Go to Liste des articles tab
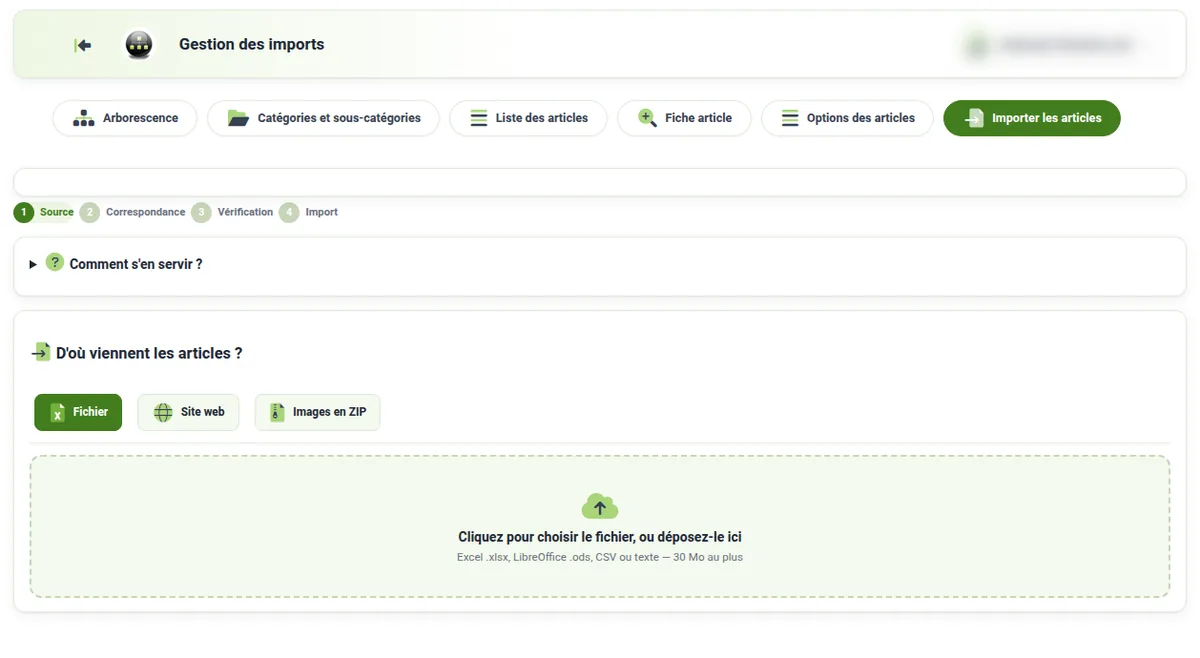The width and height of the screenshot is (1200, 658). 528,118
